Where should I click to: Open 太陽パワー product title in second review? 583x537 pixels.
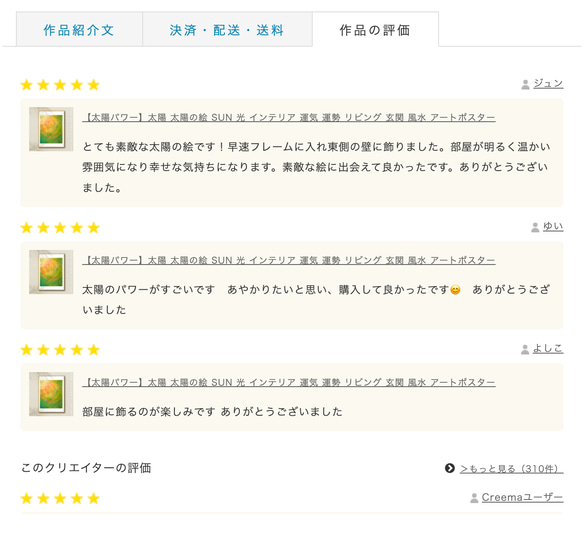click(289, 260)
